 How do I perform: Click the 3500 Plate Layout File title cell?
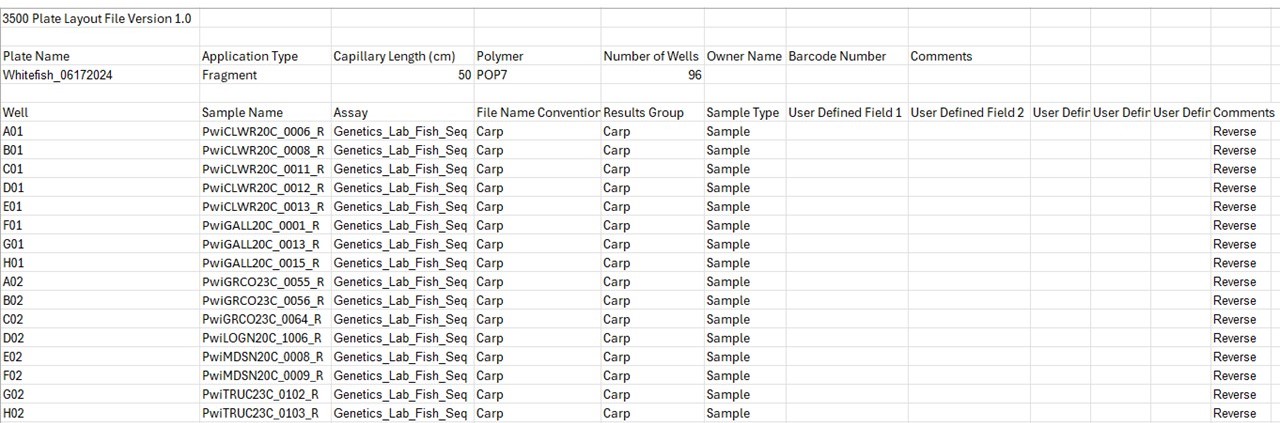click(100, 18)
